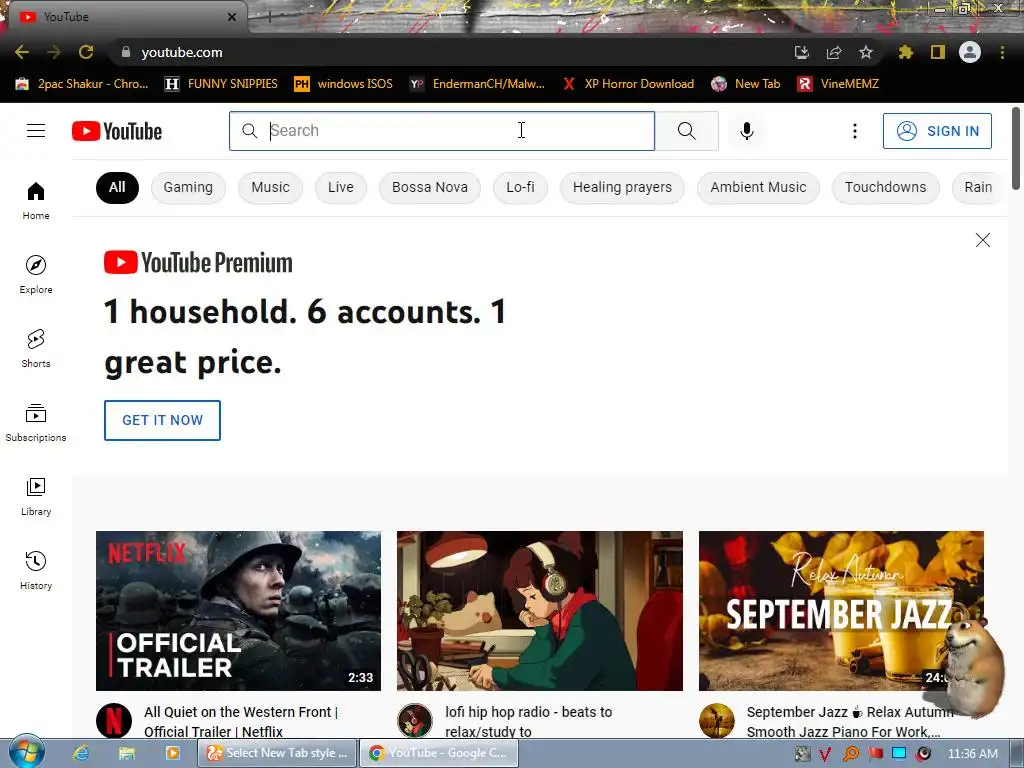Click All Quiet on the Western Front title
The height and width of the screenshot is (768, 1024).
241,722
